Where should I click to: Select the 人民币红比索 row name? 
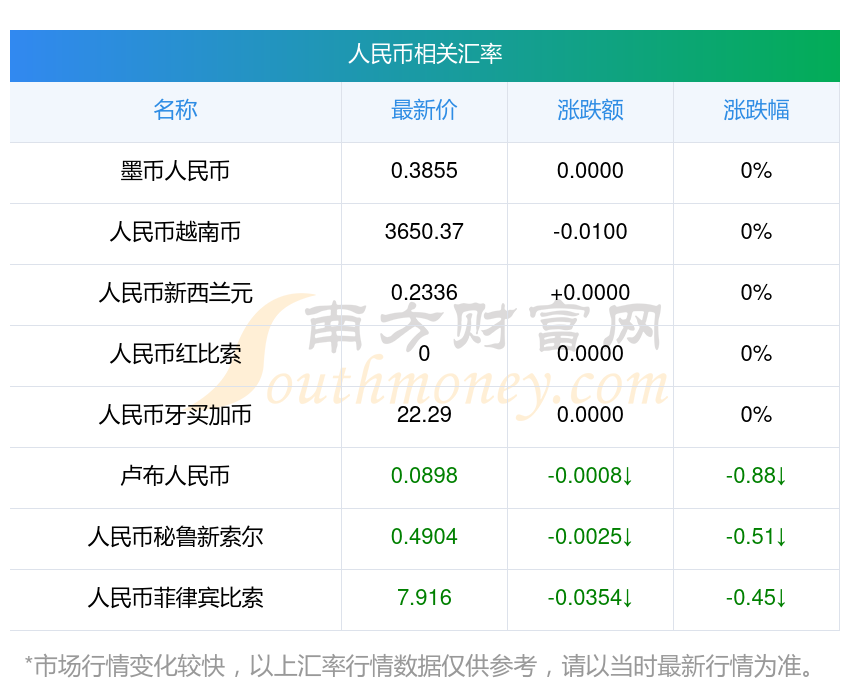175,354
